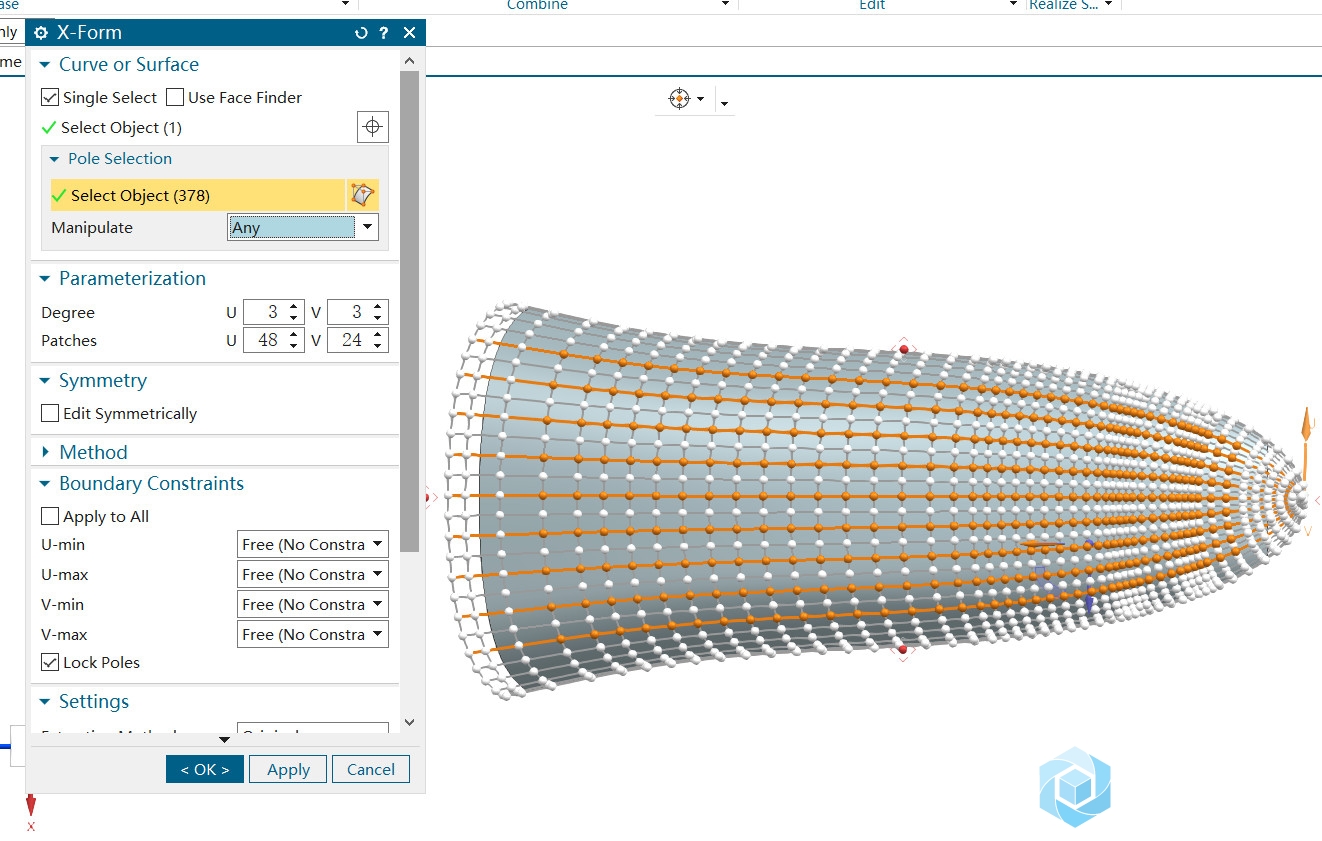Collapse the Symmetry section
Image resolution: width=1322 pixels, height=841 pixels.
pos(45,381)
